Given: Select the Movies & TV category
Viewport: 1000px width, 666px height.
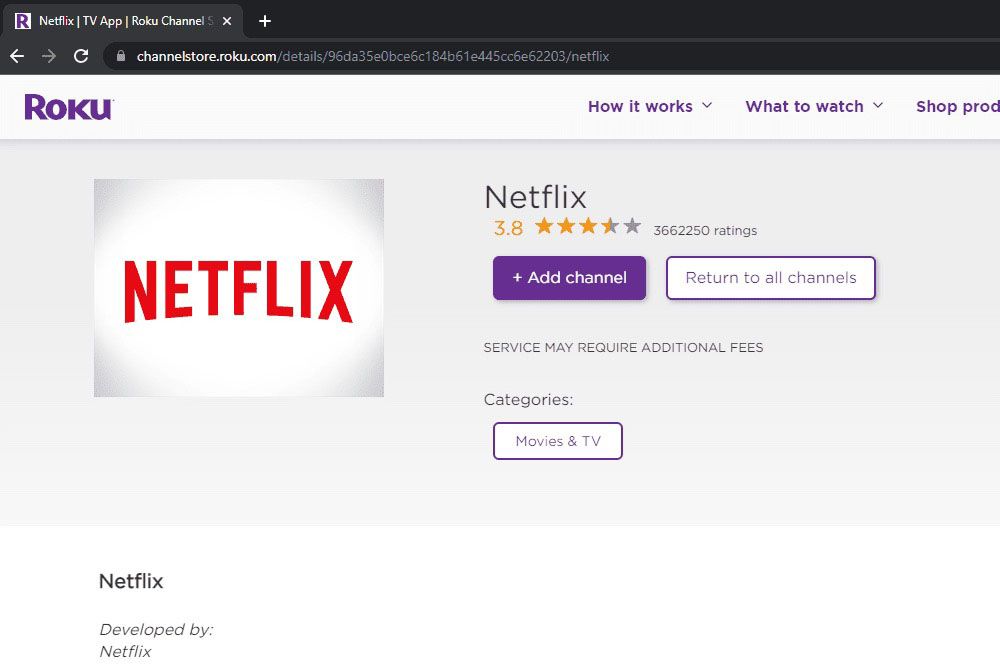Looking at the screenshot, I should click(557, 440).
